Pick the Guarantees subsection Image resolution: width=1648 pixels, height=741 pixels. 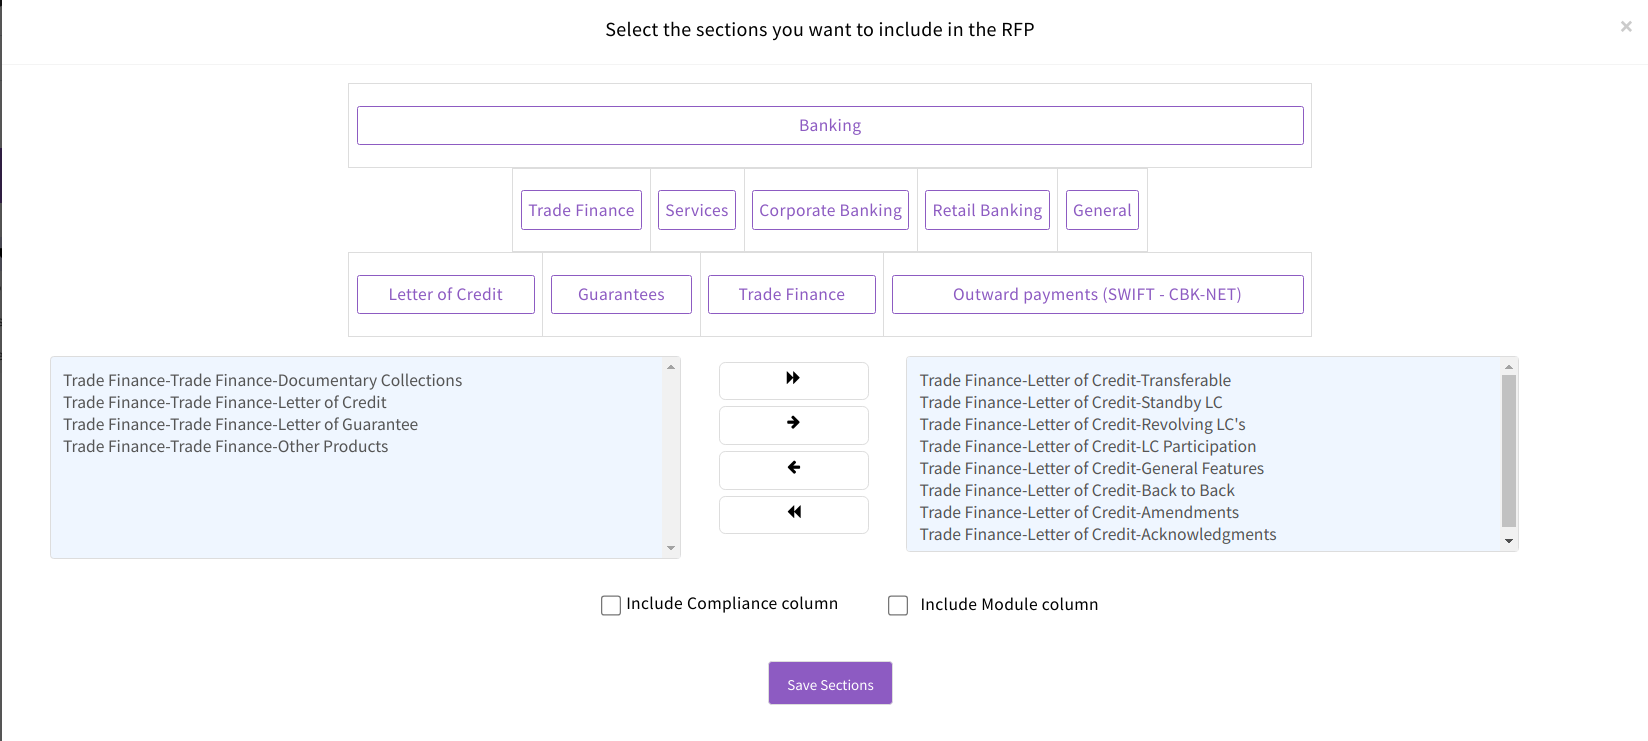[x=621, y=295]
